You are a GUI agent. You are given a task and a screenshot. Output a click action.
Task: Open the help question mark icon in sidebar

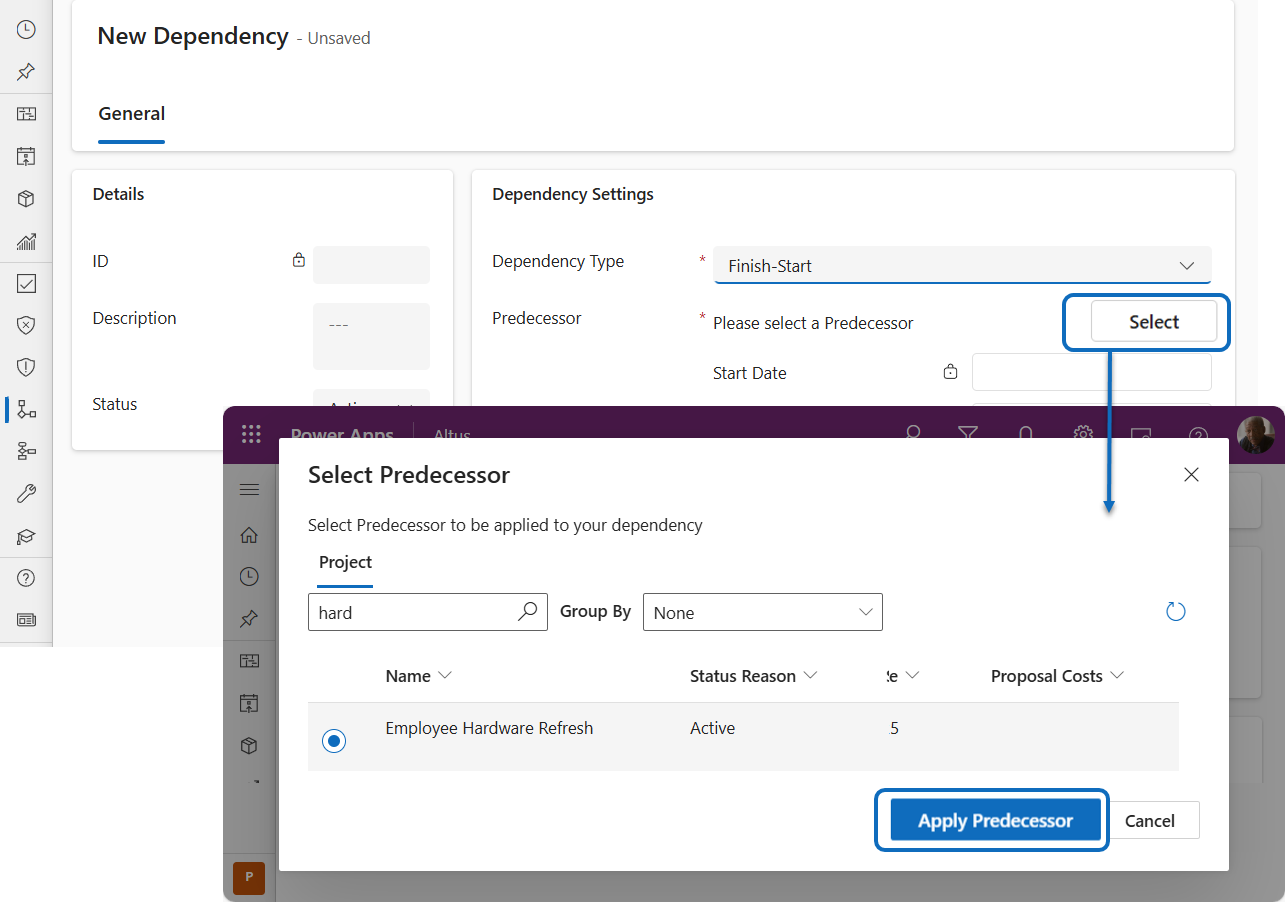pyautogui.click(x=26, y=578)
